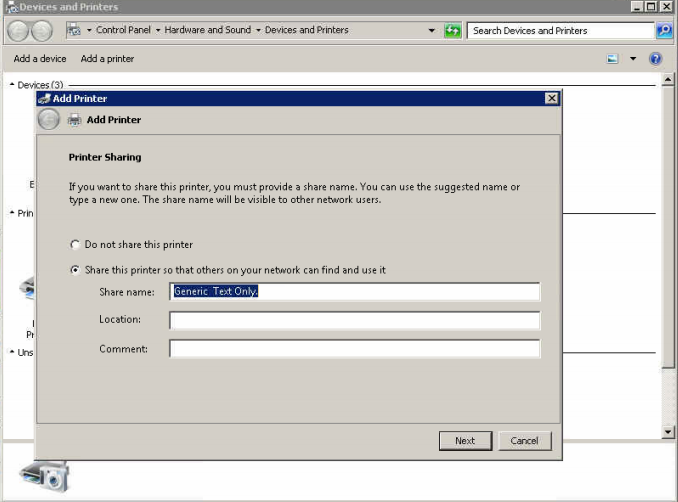Minimize the Devices and Printers window
This screenshot has width=678, height=502.
click(x=636, y=7)
